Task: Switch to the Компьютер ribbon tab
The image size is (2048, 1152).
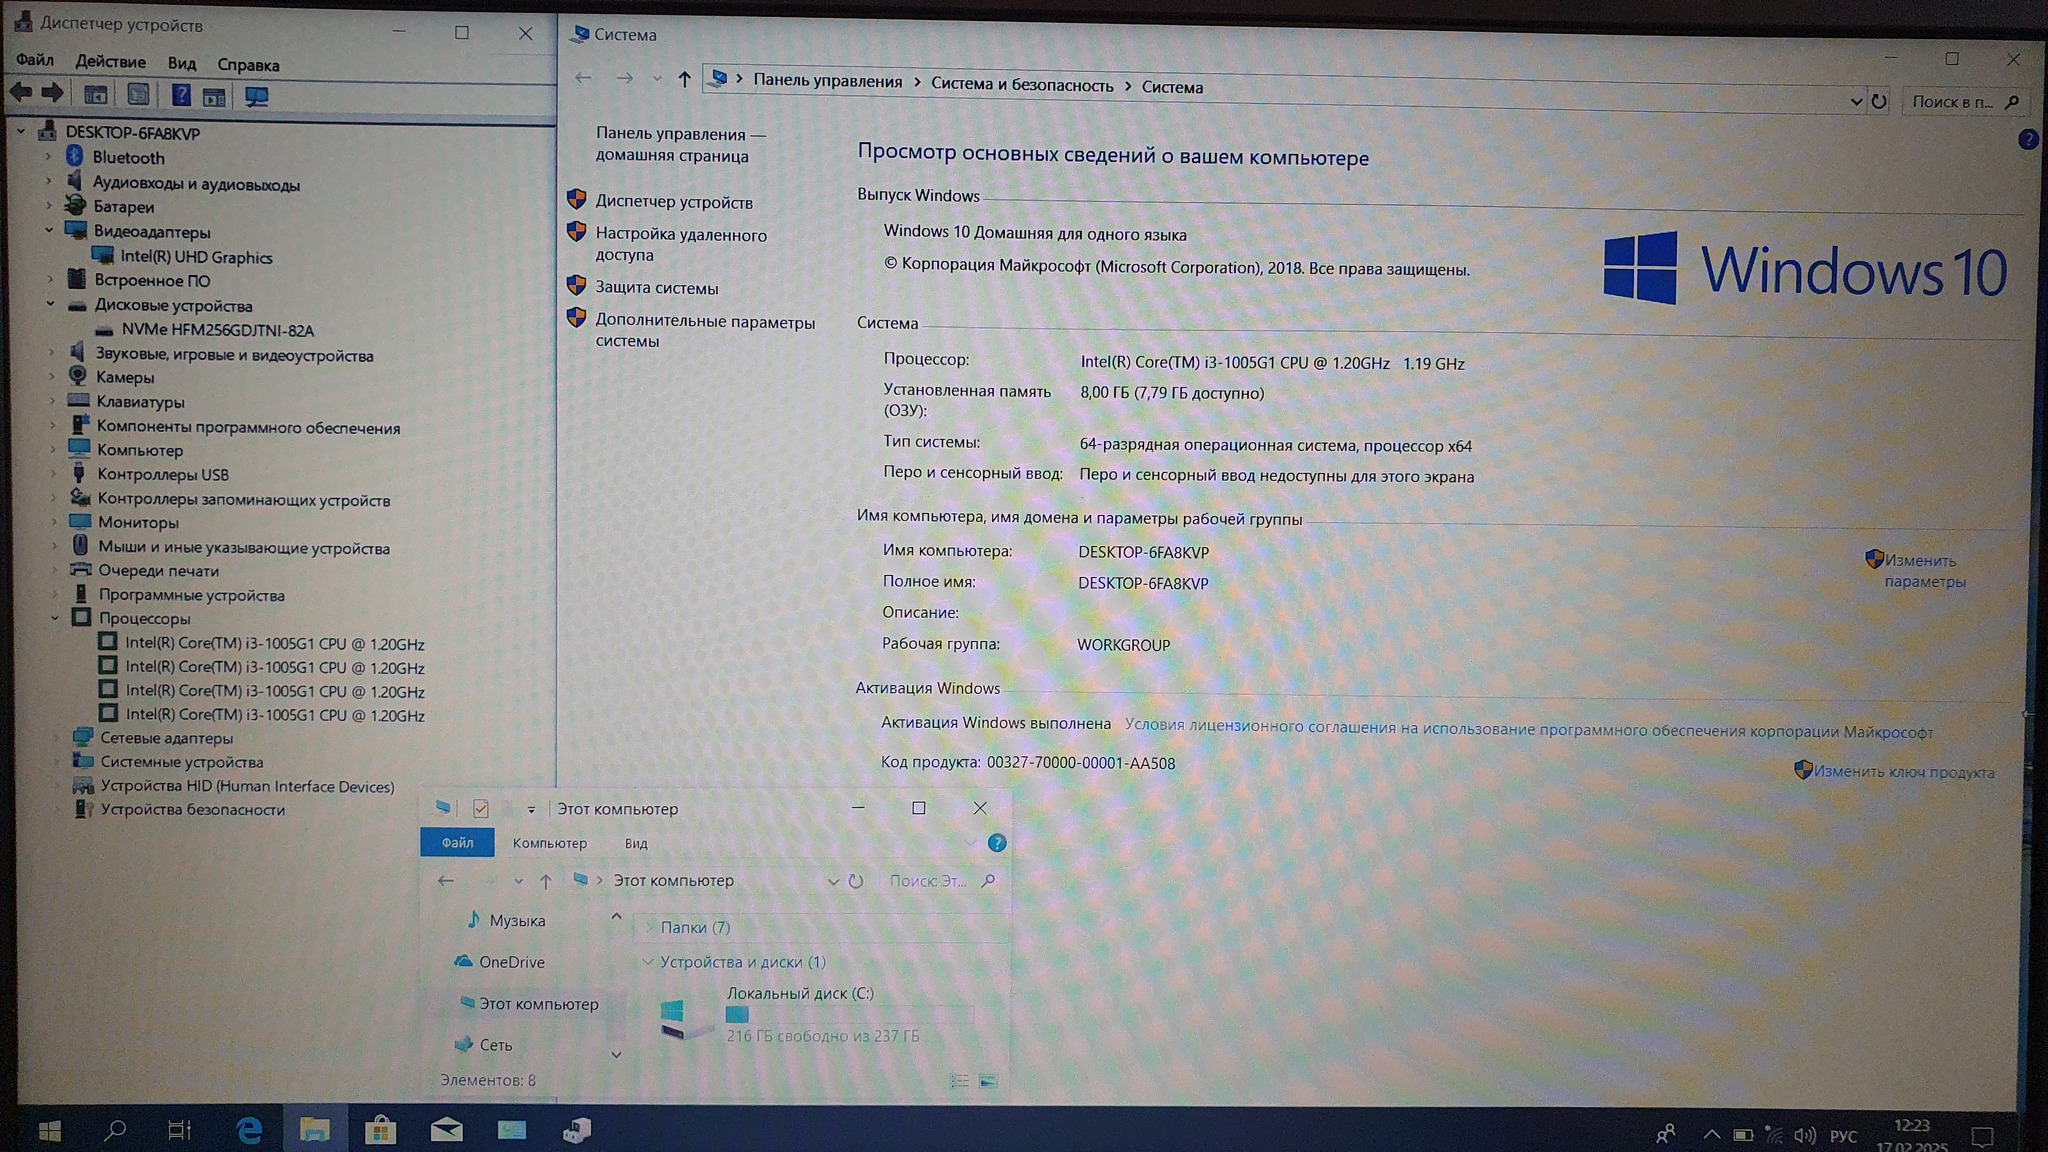Action: coord(549,843)
